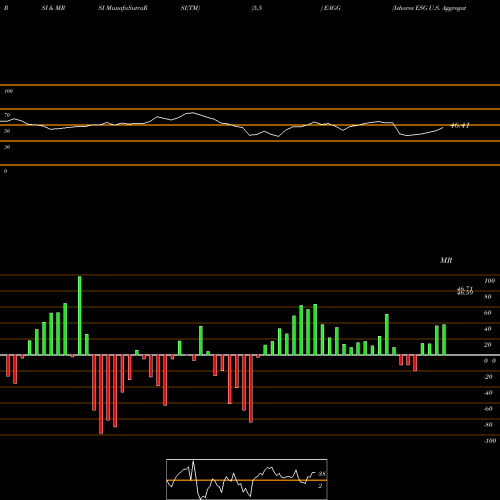This screenshot has width=500, height=500.
Task: Click the tallest green MR histogram bar
Action: [80, 315]
